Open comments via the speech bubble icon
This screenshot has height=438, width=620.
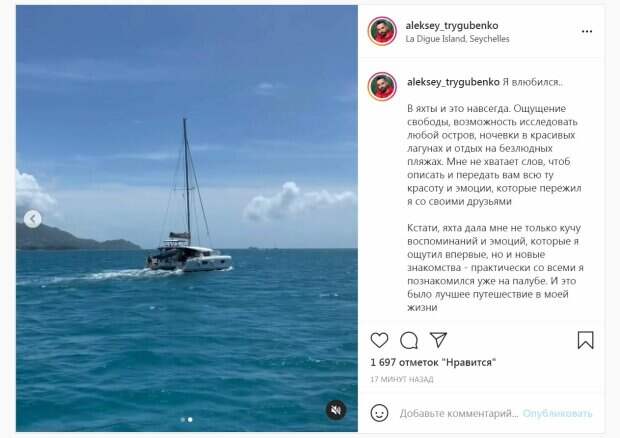pos(409,340)
